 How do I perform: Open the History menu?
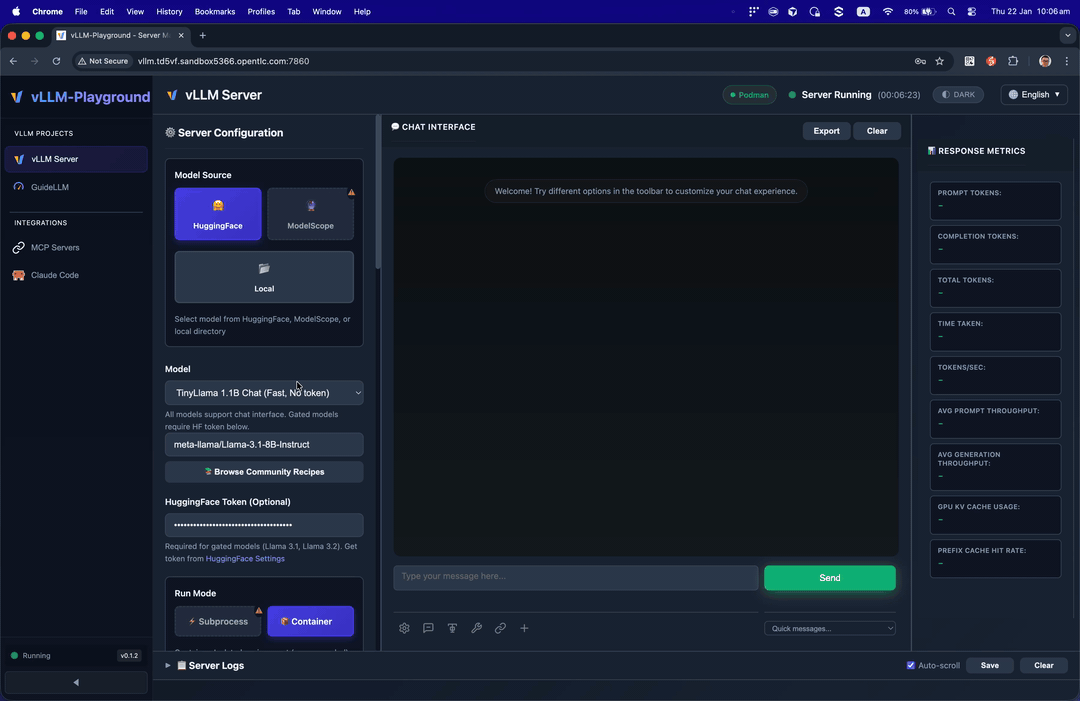click(169, 12)
